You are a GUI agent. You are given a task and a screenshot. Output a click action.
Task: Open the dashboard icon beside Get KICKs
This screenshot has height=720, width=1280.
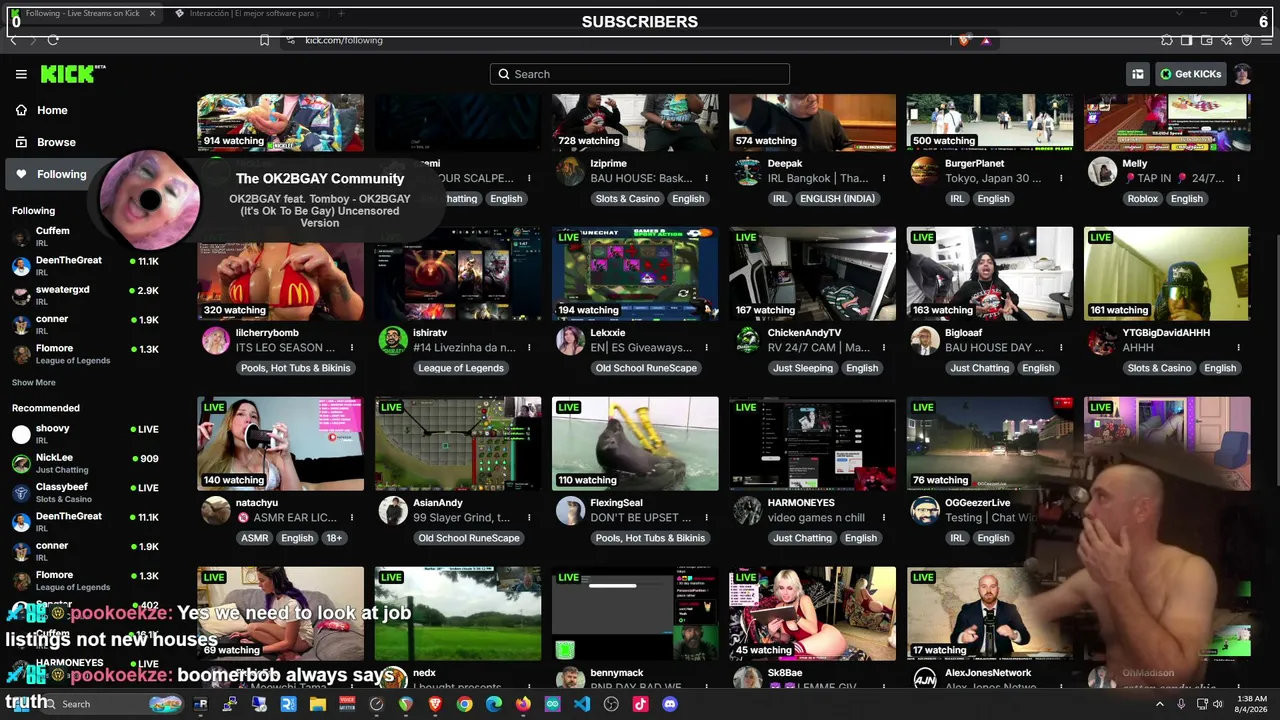click(x=1138, y=74)
